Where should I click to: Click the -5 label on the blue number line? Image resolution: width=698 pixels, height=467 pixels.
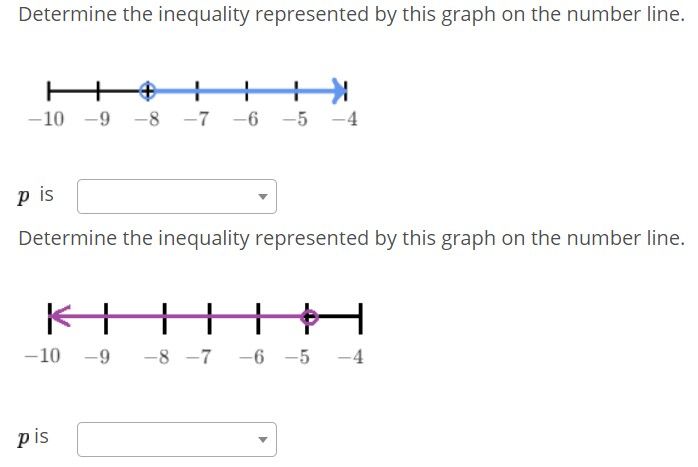(x=294, y=120)
